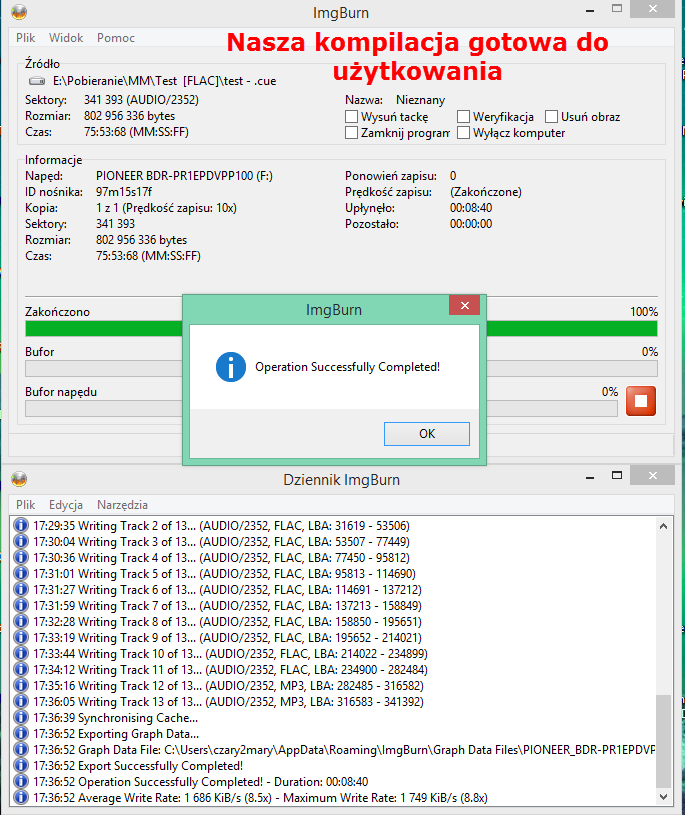Click the '(Zakończone)' write speed value
Viewport: 685px width, 815px height.
(x=486, y=192)
